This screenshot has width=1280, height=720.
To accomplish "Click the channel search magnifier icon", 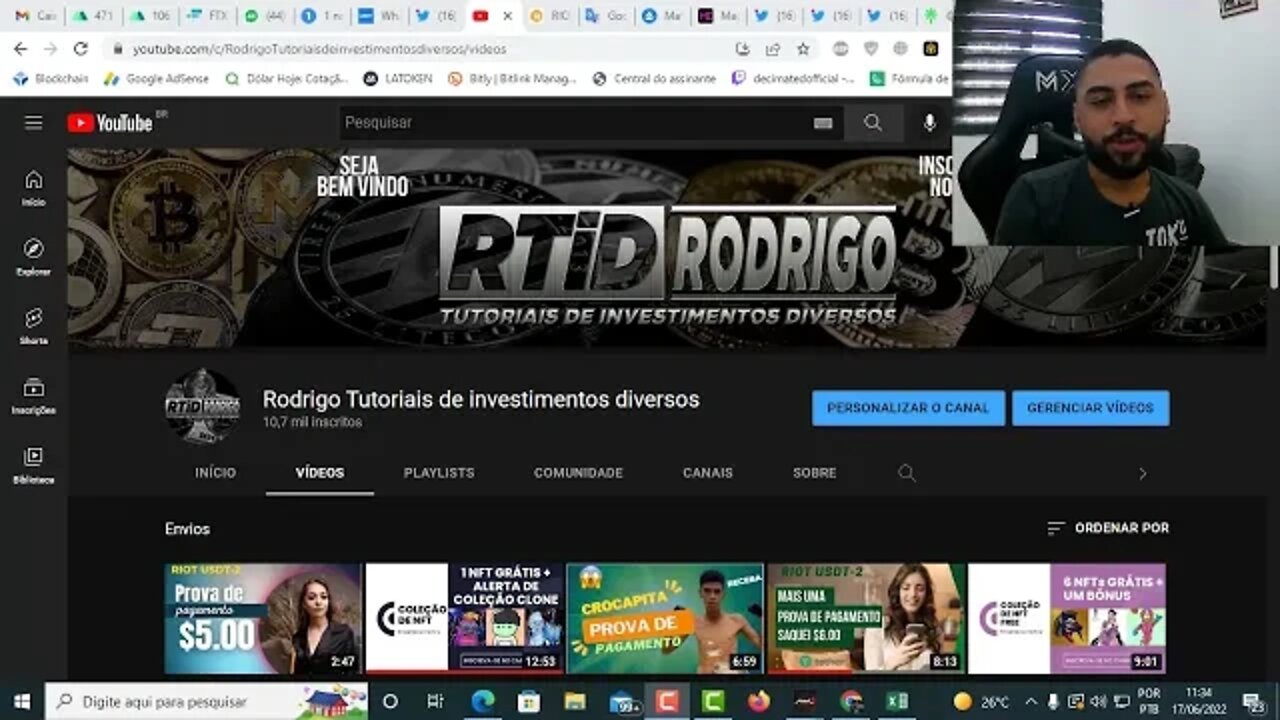I will click(907, 473).
